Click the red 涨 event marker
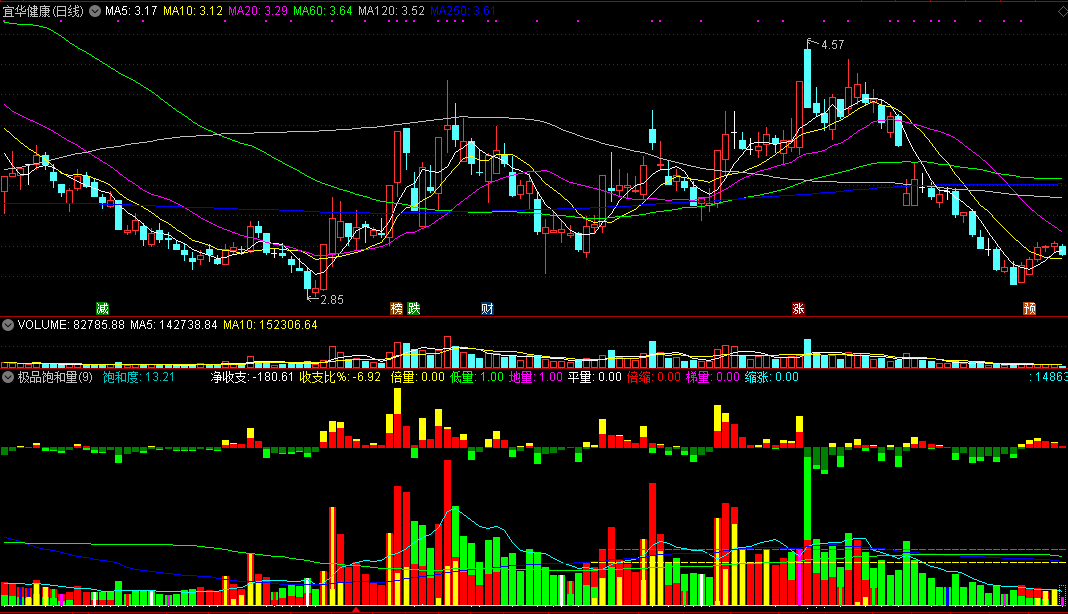This screenshot has width=1068, height=614. point(798,309)
